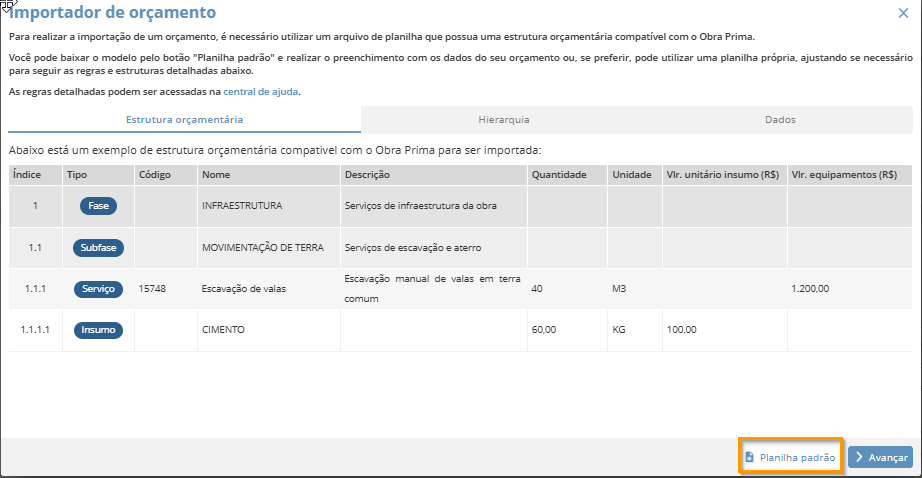The height and width of the screenshot is (478, 922).
Task: Select the MOVIMENTAÇÃO DE TERRA cell
Action: (x=264, y=247)
